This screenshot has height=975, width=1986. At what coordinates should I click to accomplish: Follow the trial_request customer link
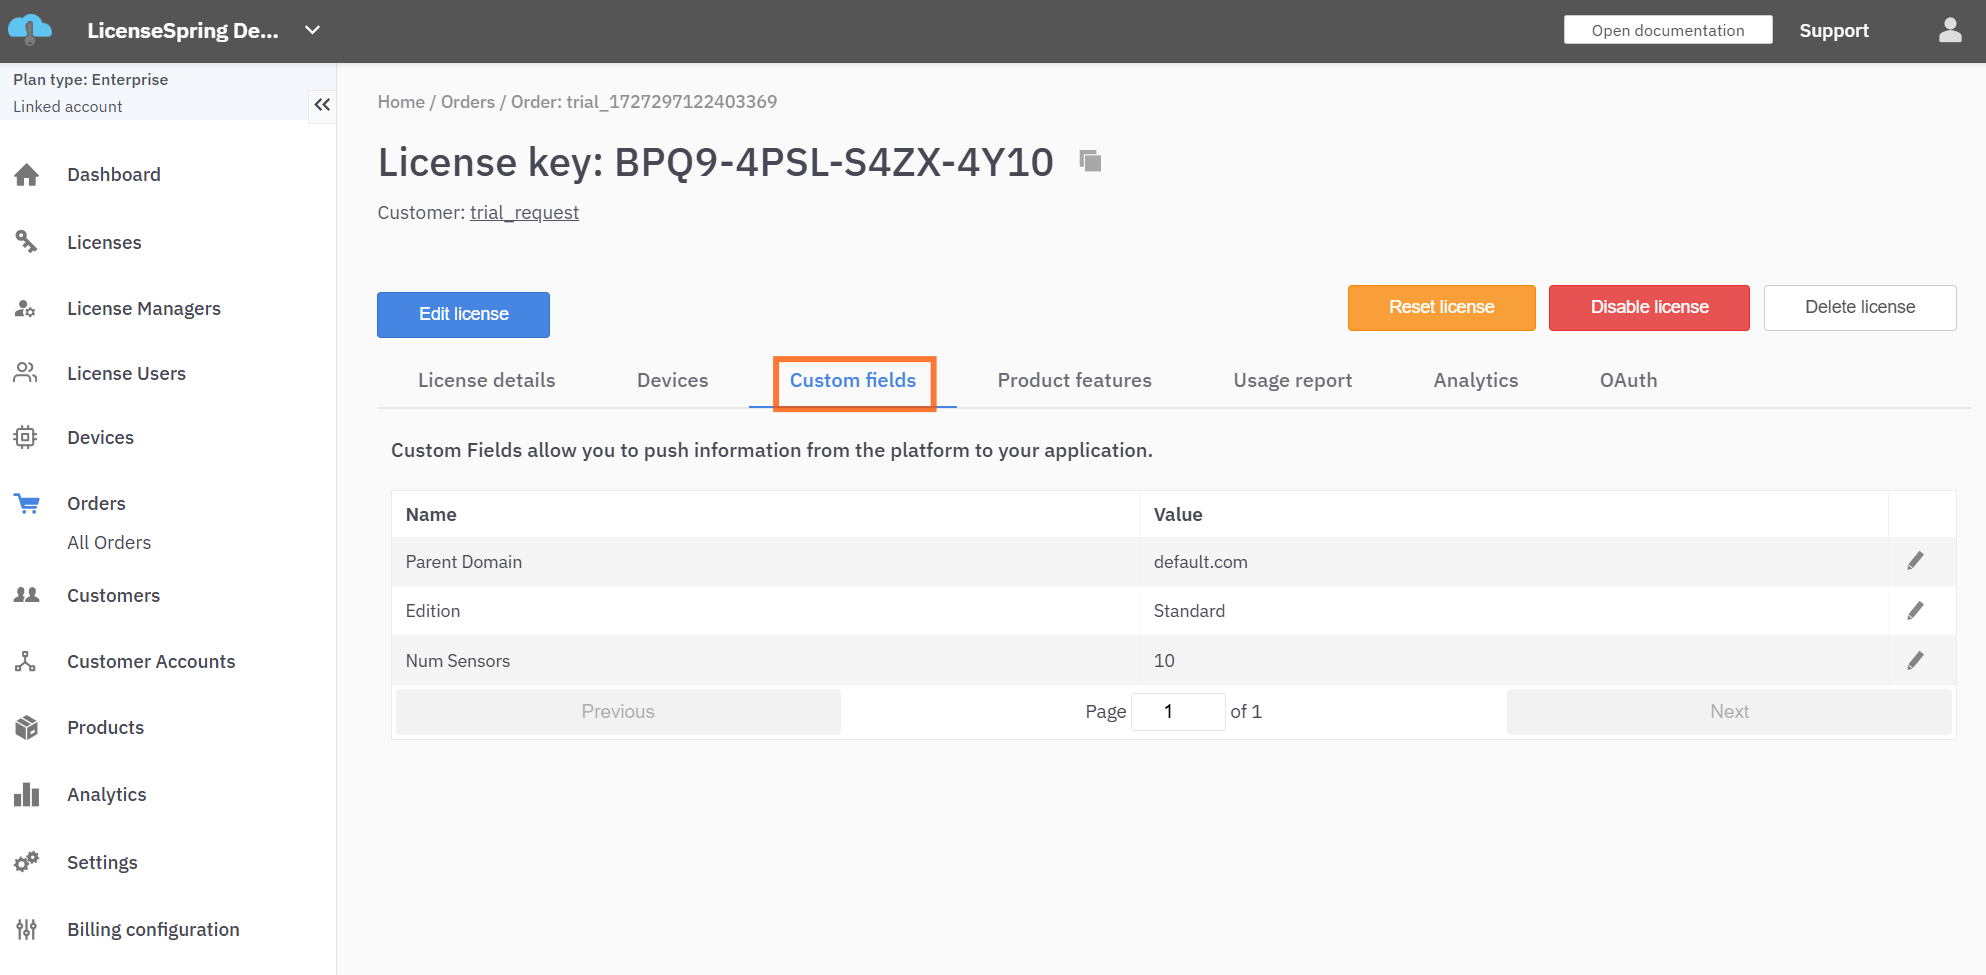524,213
